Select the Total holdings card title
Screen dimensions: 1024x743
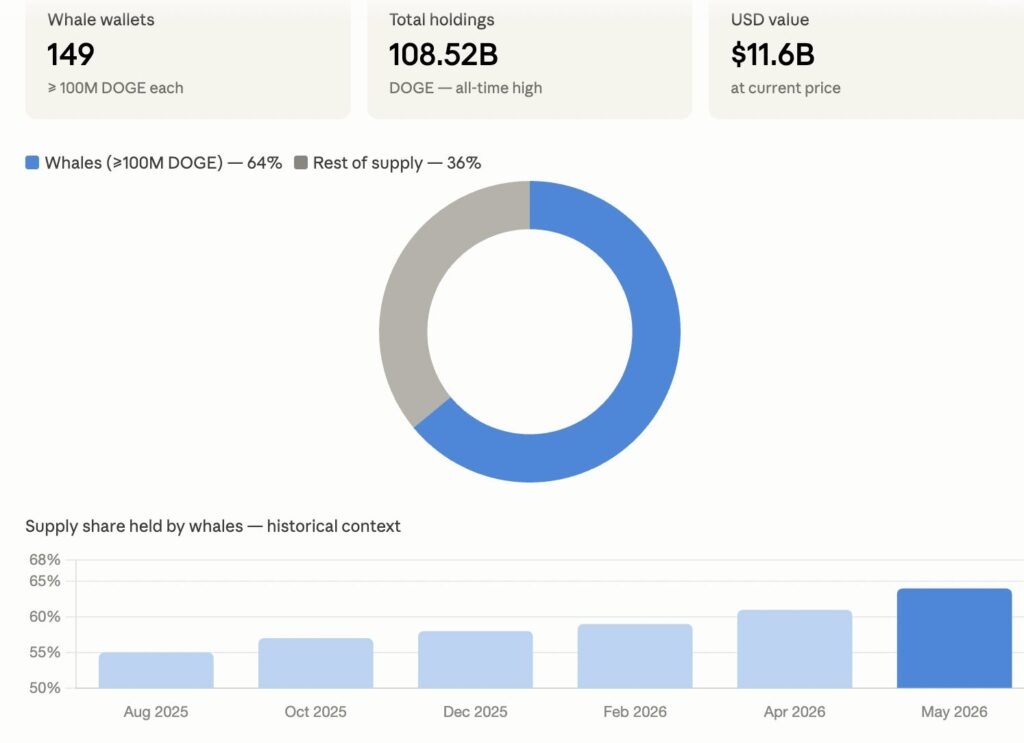[x=441, y=20]
